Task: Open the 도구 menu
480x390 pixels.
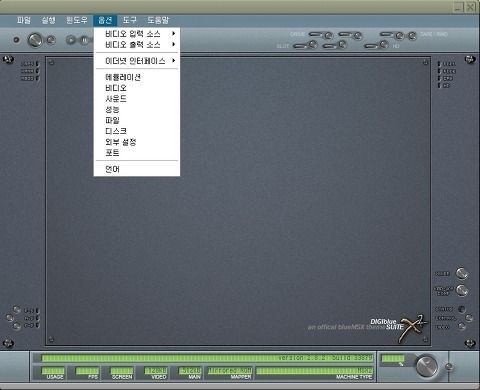Action: pyautogui.click(x=129, y=20)
